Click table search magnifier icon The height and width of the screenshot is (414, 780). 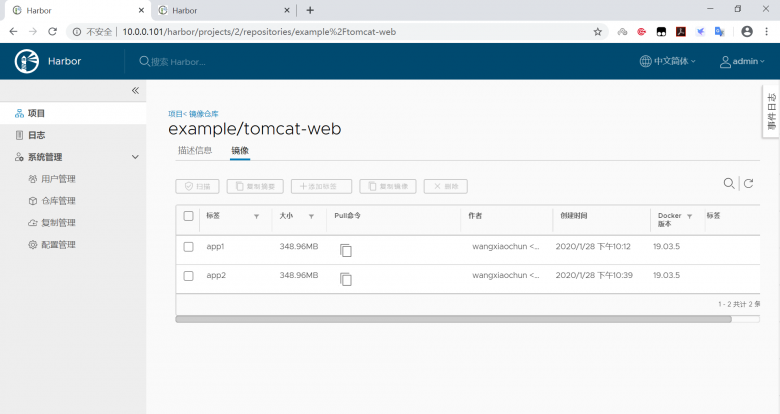[729, 184]
